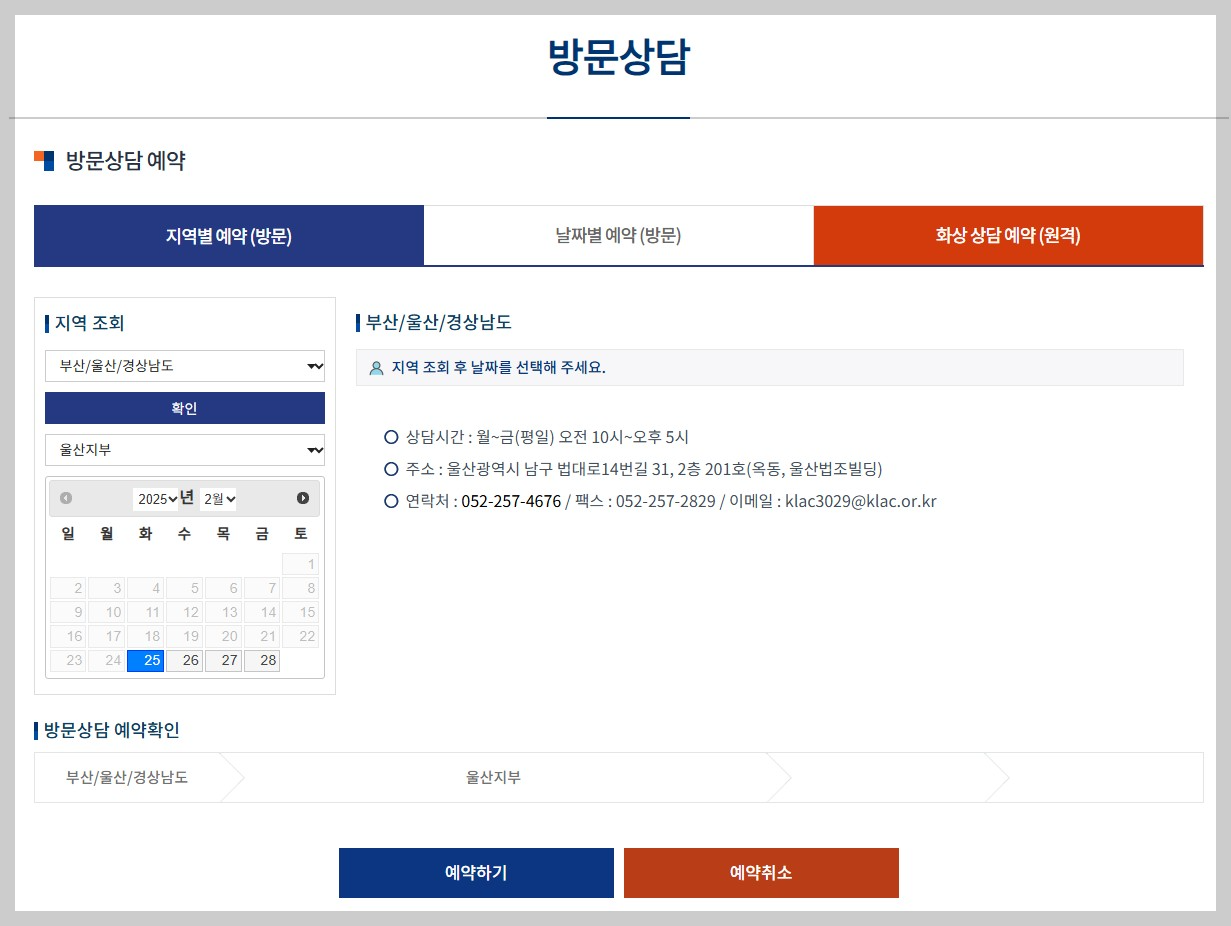Select February 27 on the calendar
This screenshot has height=926, width=1231.
coord(223,661)
